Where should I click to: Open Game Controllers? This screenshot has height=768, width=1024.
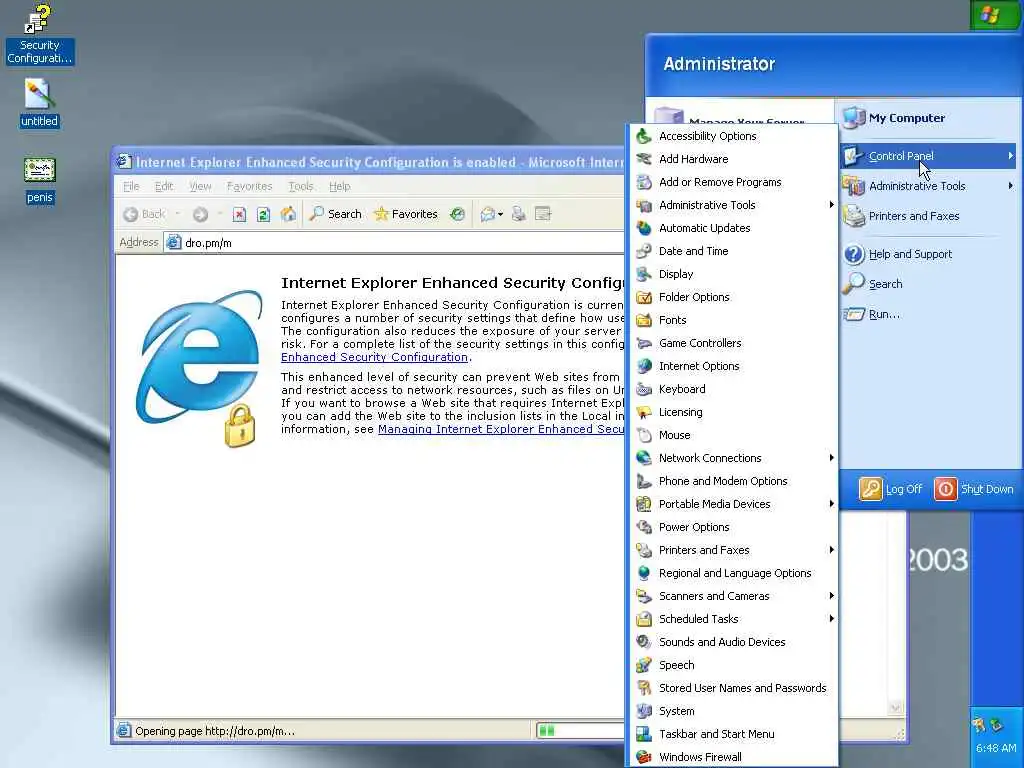point(732,343)
